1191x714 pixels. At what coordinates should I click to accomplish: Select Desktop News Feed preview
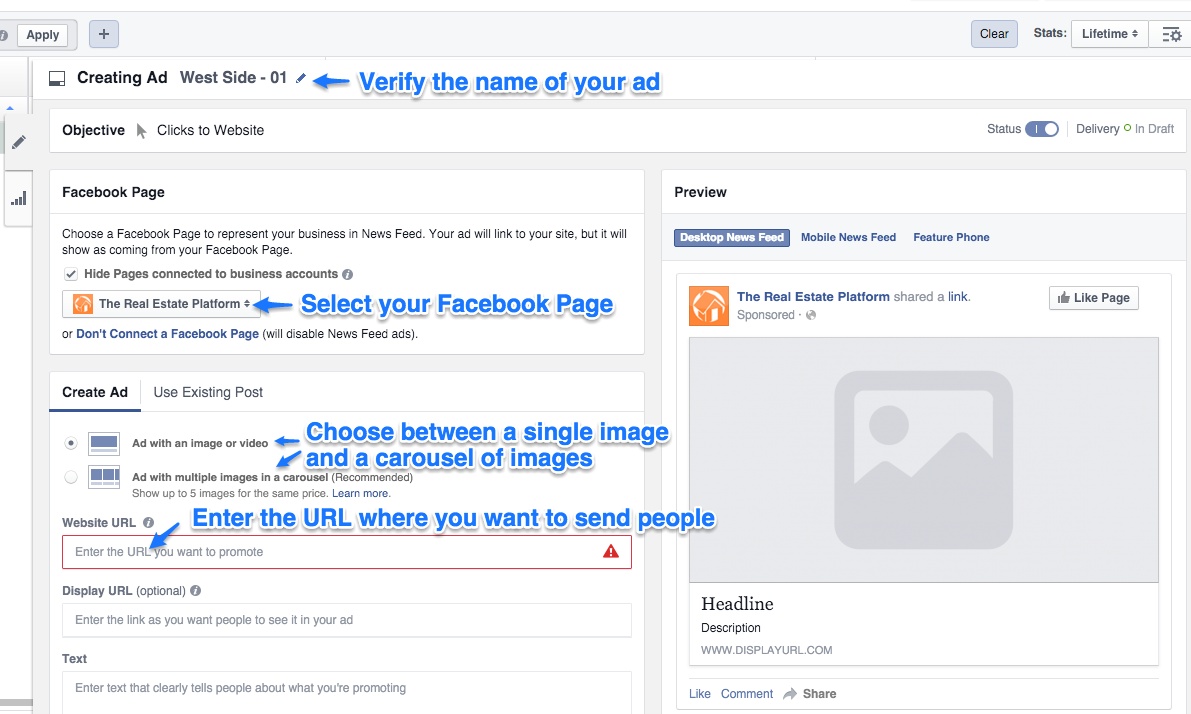(x=731, y=238)
